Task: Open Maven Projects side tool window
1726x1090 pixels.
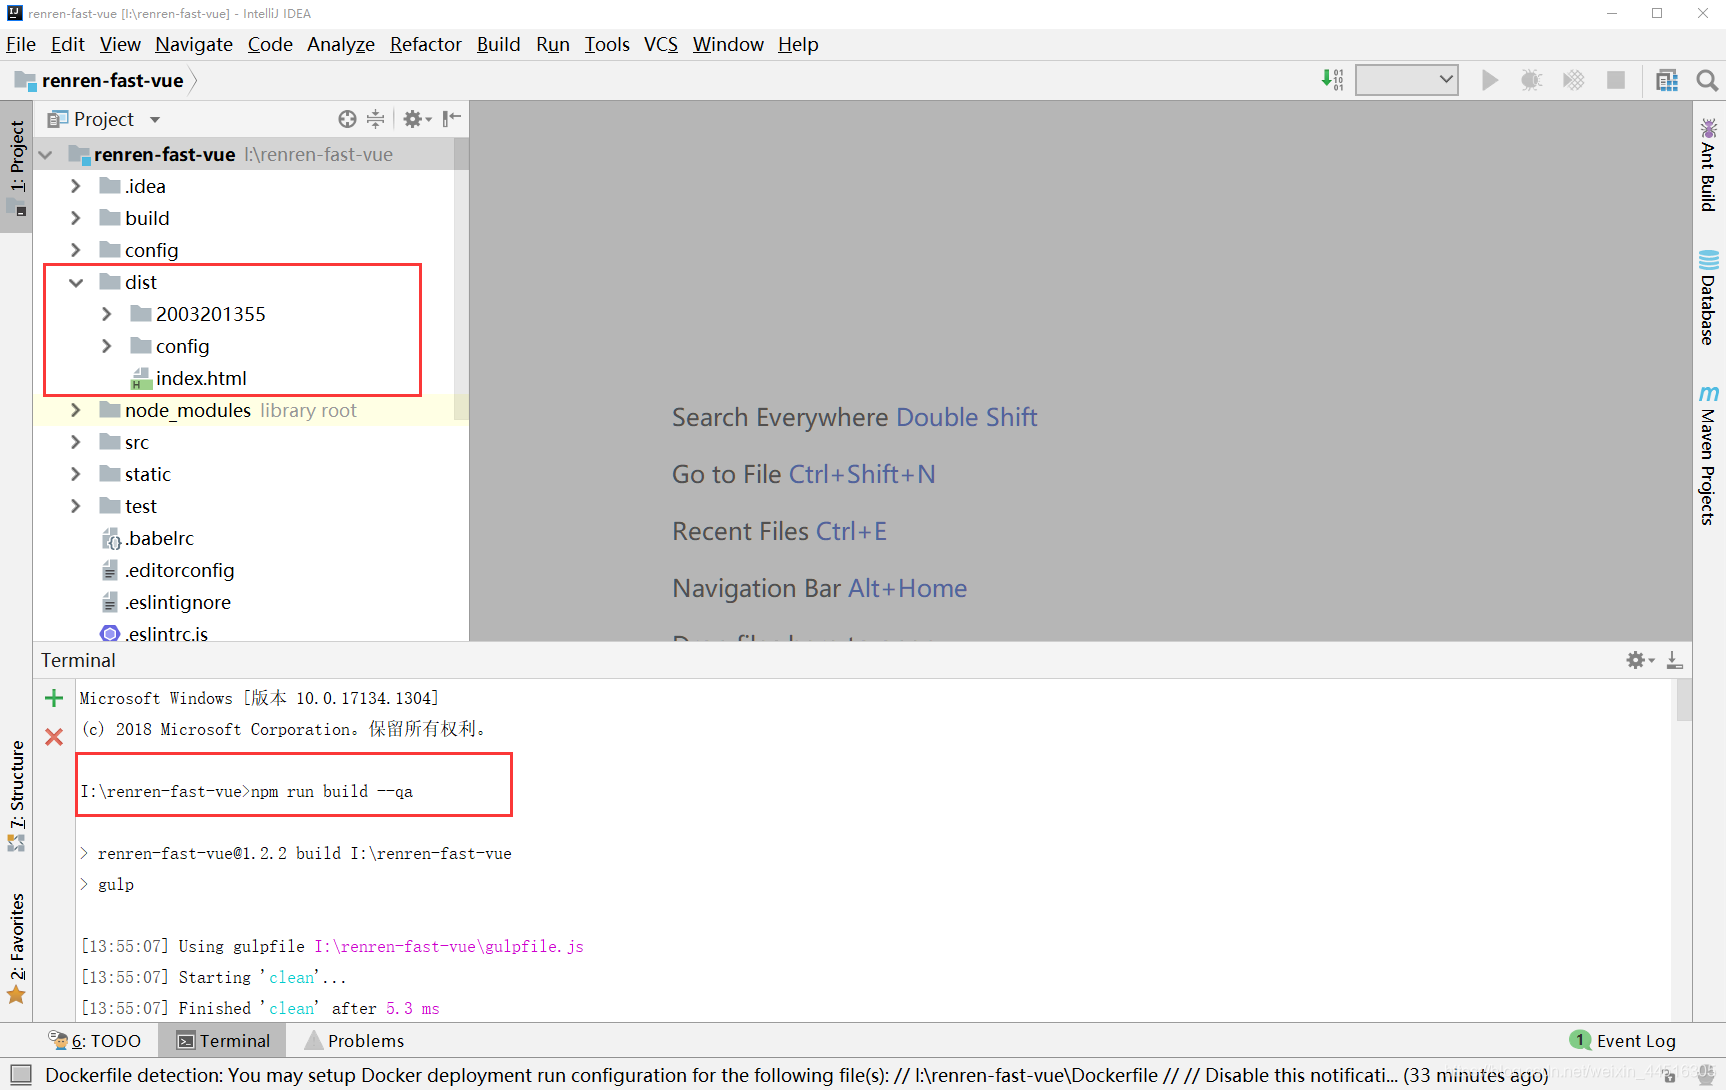Action: 1709,455
